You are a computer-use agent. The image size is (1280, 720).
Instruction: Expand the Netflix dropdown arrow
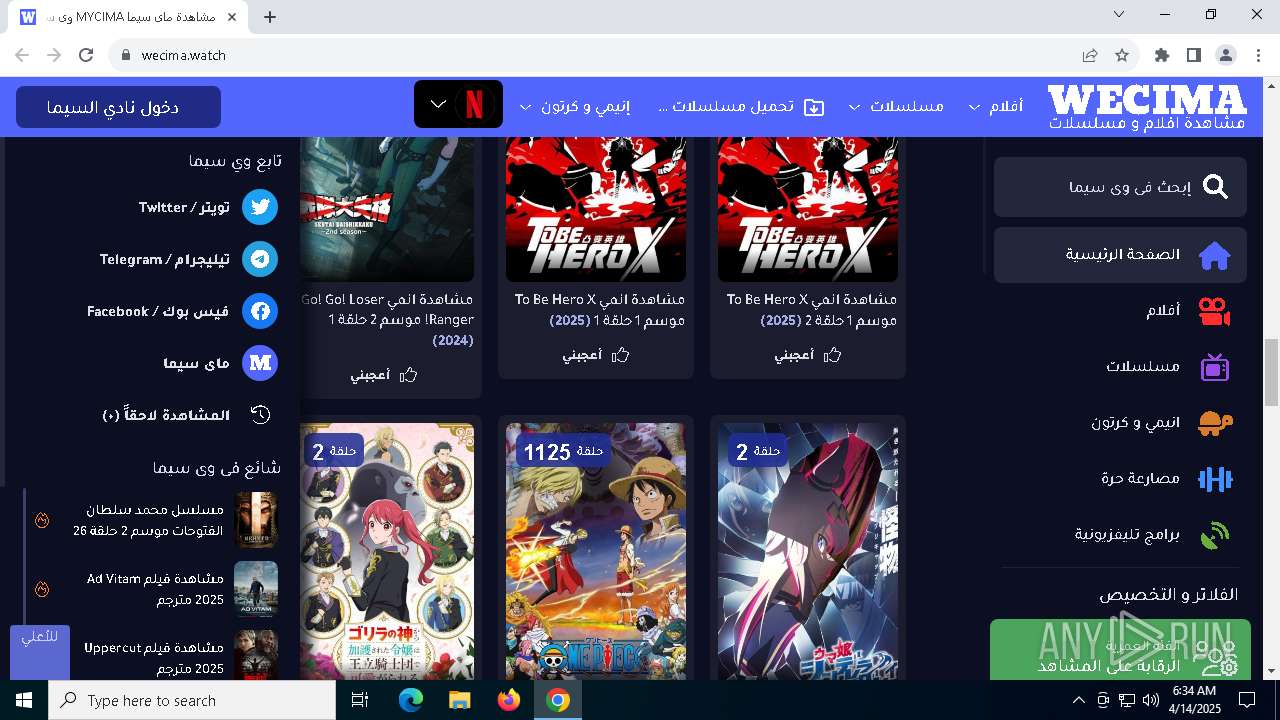[x=438, y=104]
